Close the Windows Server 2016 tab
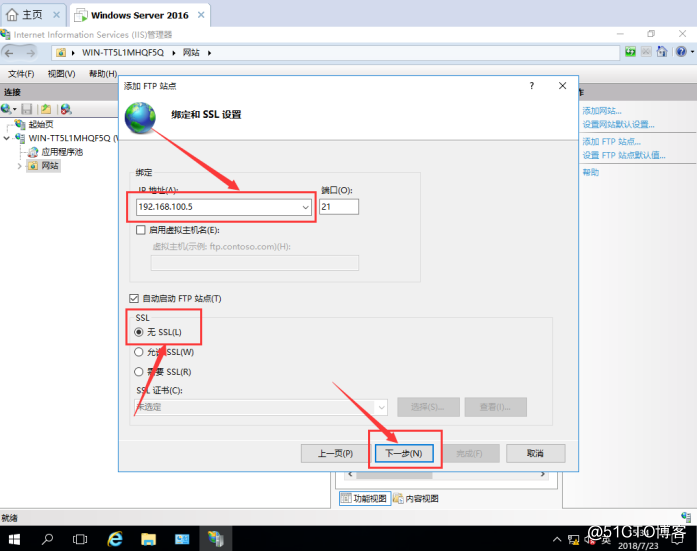 coord(201,15)
